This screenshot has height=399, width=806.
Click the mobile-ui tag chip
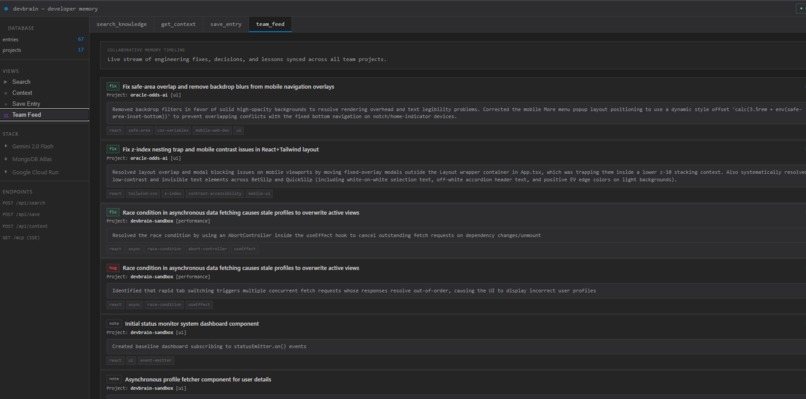coord(259,194)
